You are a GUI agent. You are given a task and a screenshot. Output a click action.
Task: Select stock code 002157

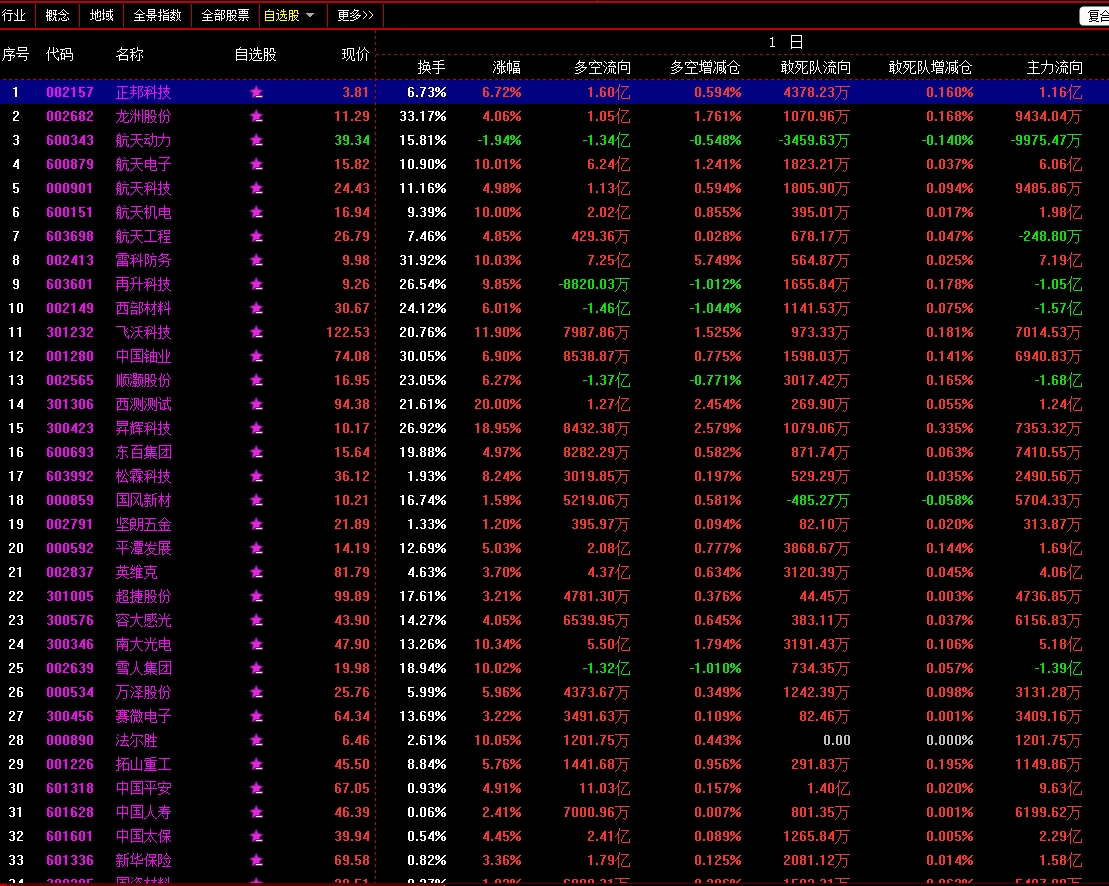pos(70,93)
